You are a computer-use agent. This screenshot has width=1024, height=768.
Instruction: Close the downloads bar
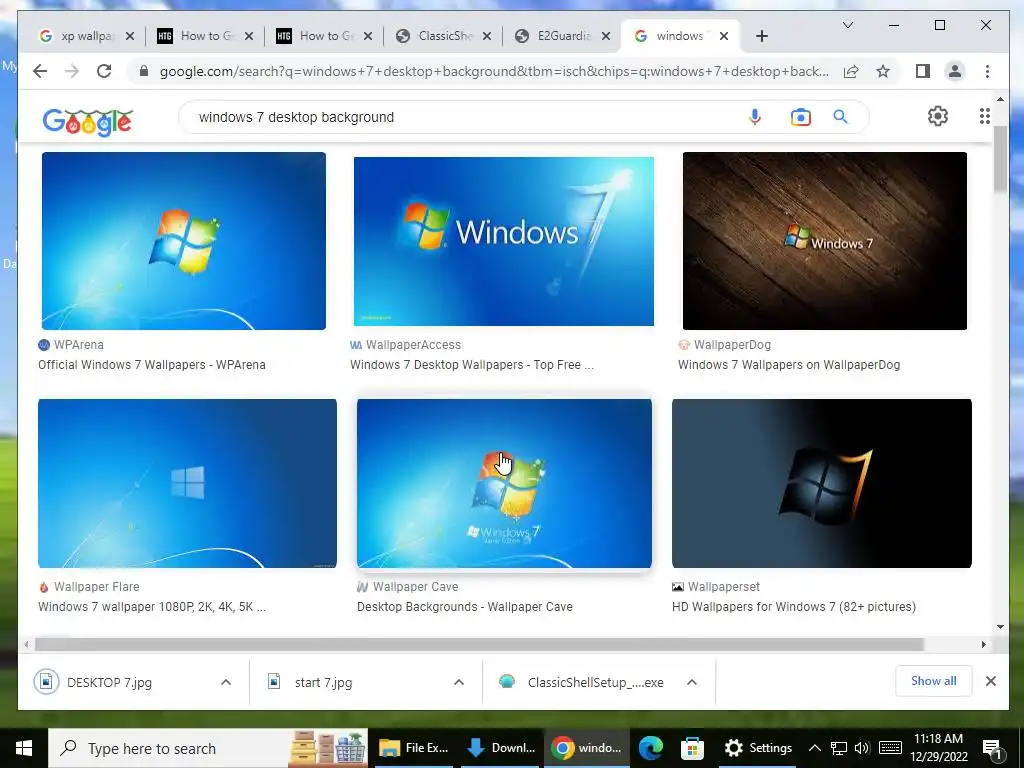pos(991,681)
